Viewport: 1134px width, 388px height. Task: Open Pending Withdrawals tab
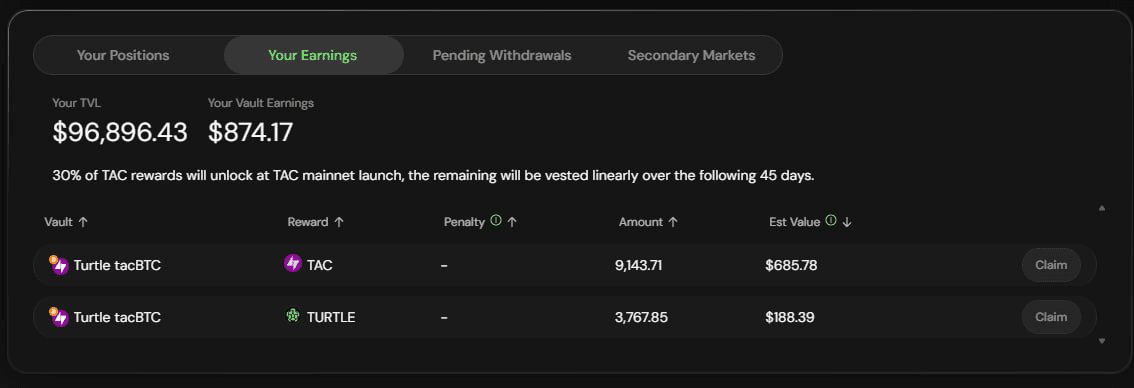pyautogui.click(x=502, y=55)
